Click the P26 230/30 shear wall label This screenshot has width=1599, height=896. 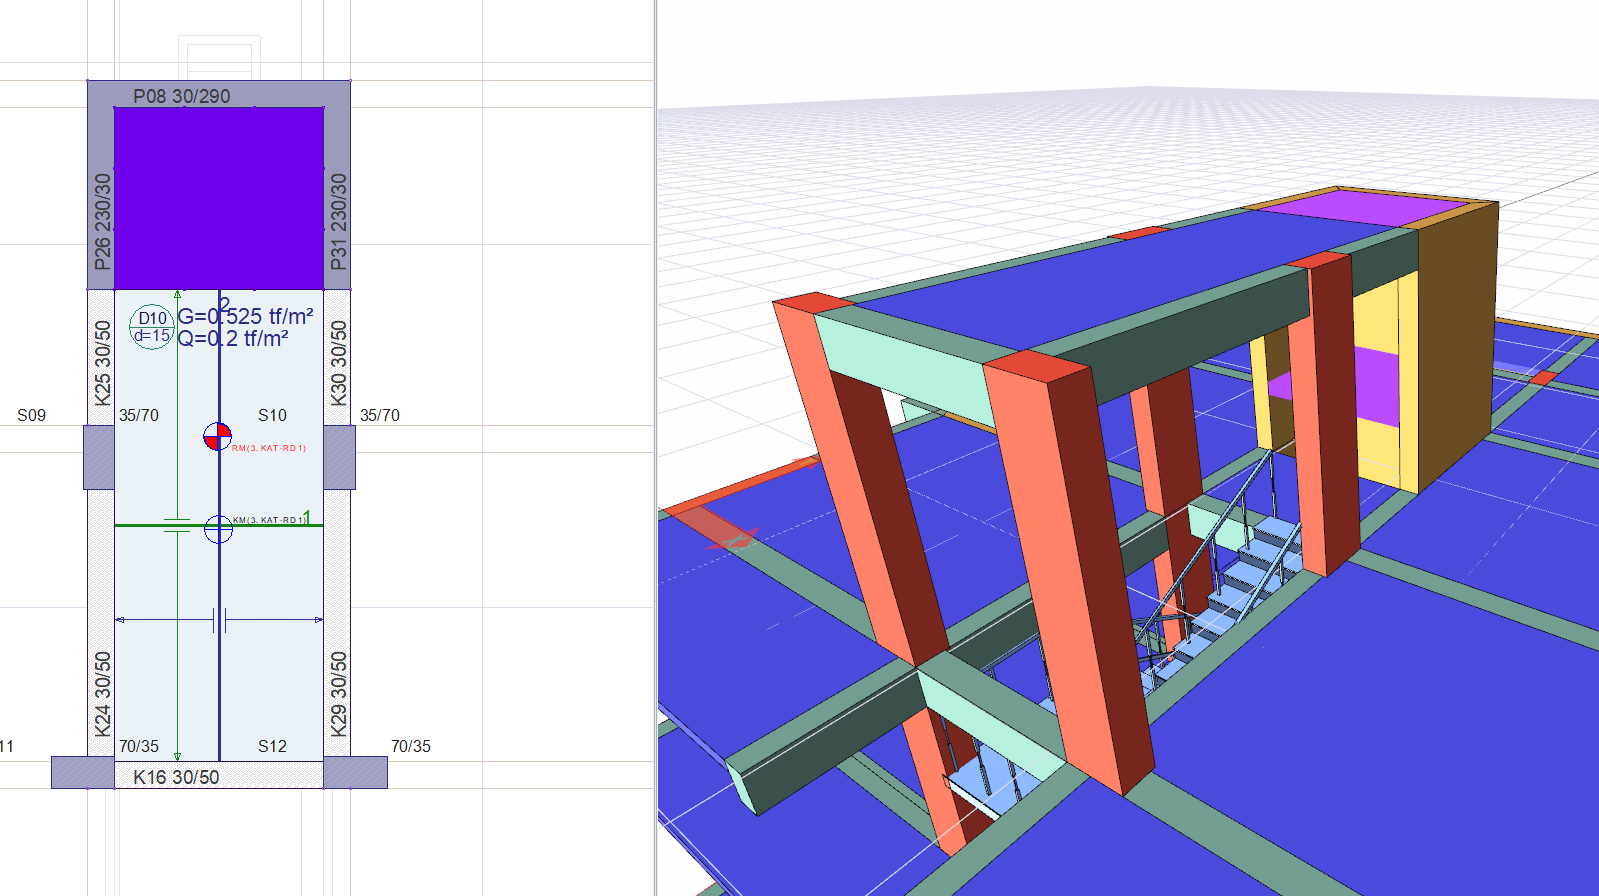(102, 221)
